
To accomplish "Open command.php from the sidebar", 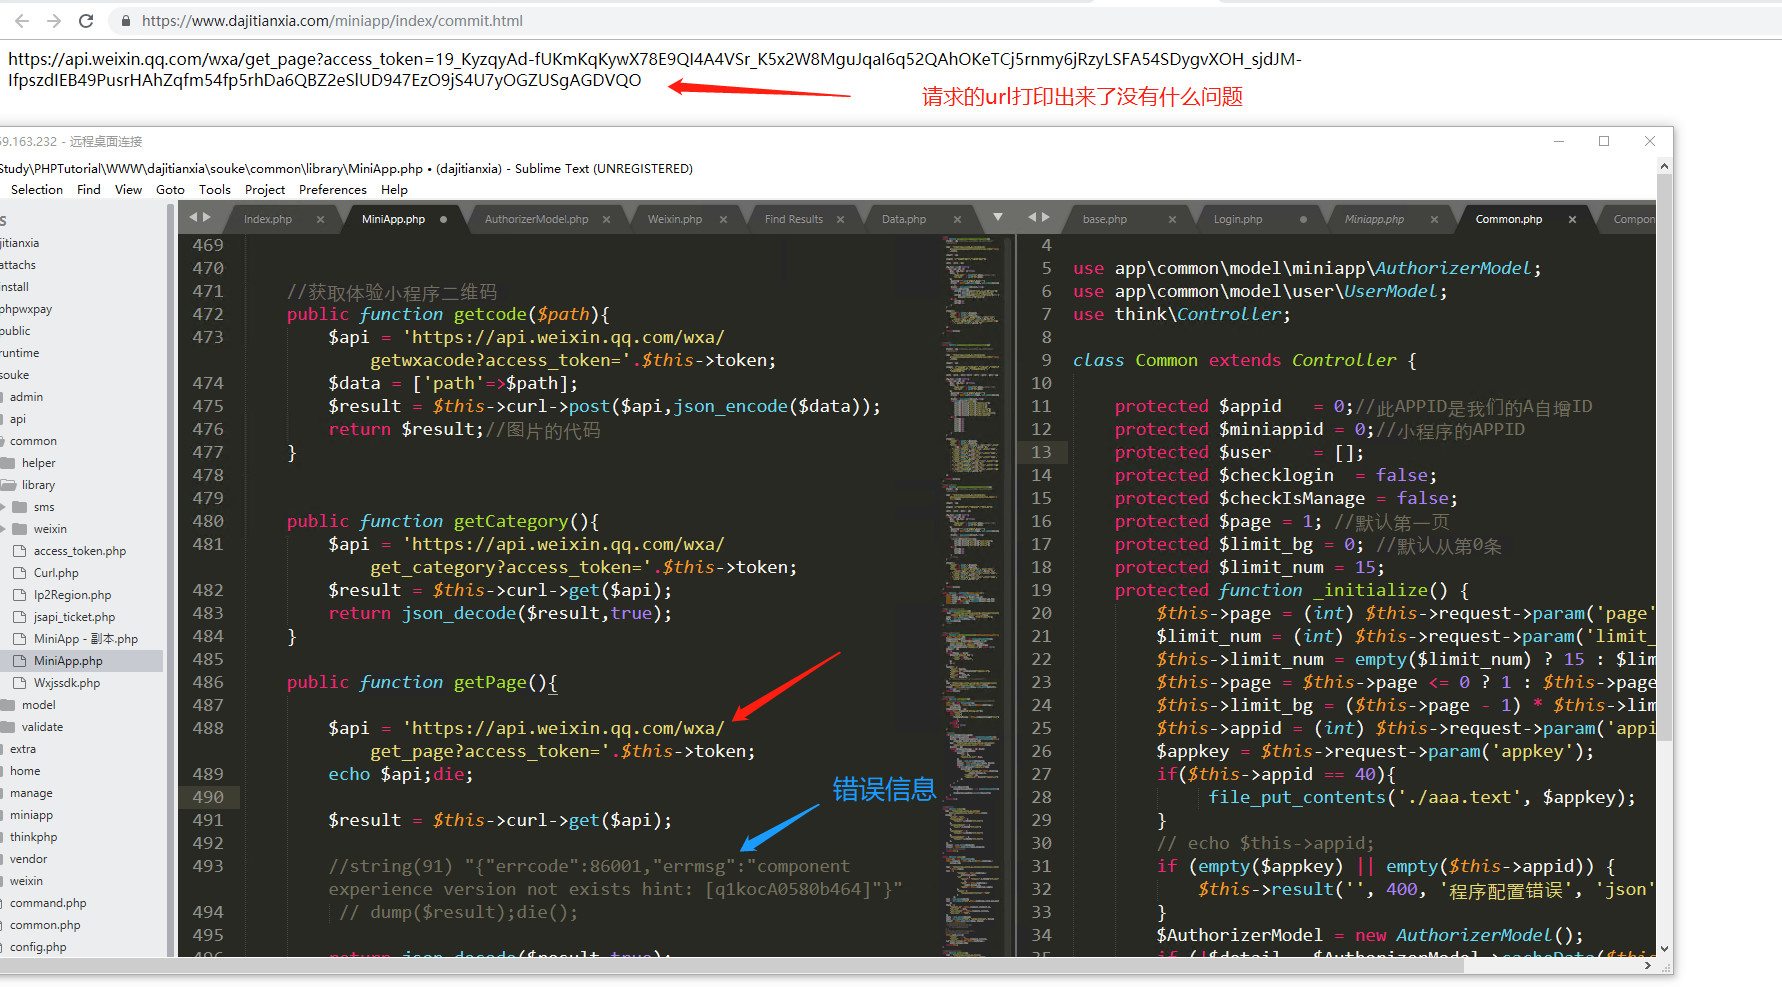I will (x=48, y=903).
